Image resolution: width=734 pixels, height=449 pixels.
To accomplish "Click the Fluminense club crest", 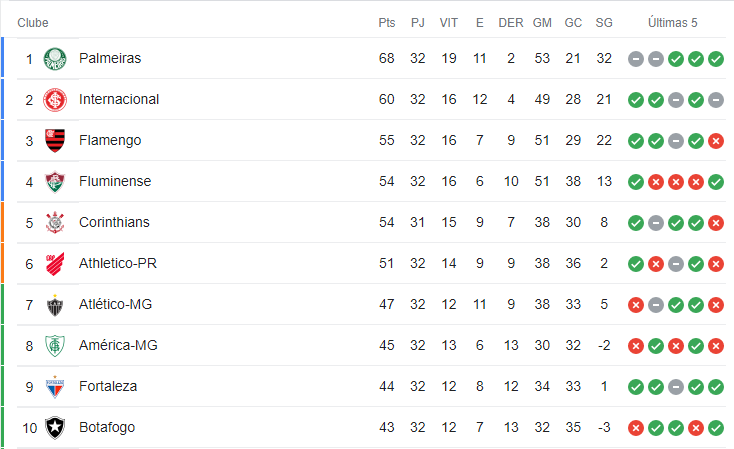I will point(55,182).
